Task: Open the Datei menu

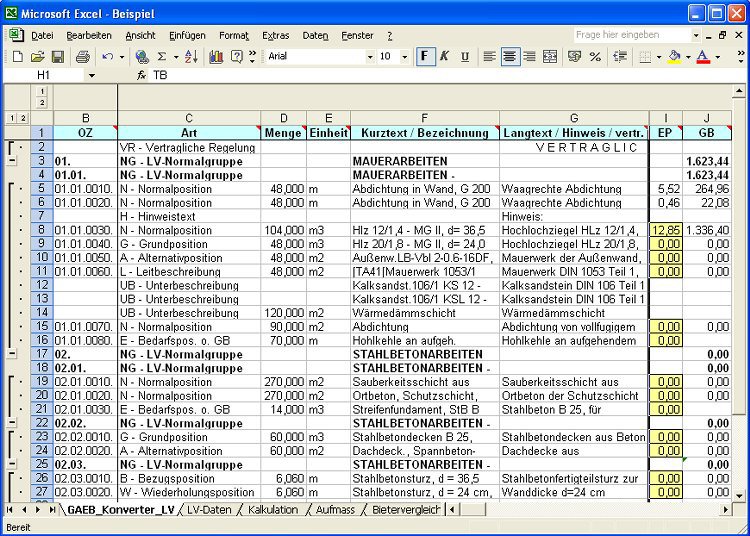Action: pos(42,35)
